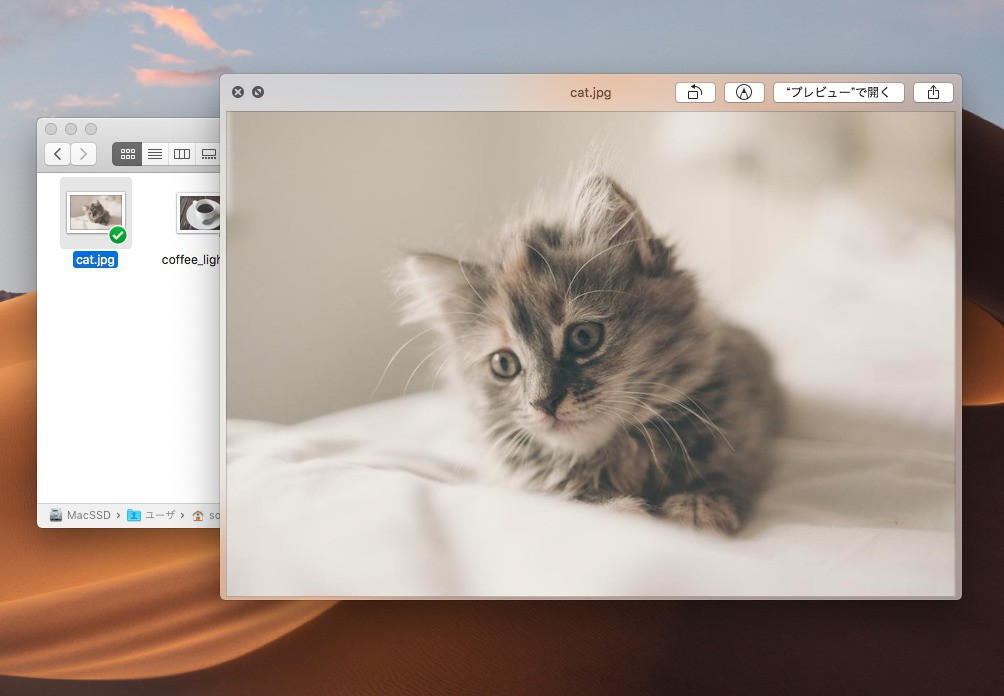Image resolution: width=1004 pixels, height=696 pixels.
Task: Switch Finder to column view
Action: 182,154
